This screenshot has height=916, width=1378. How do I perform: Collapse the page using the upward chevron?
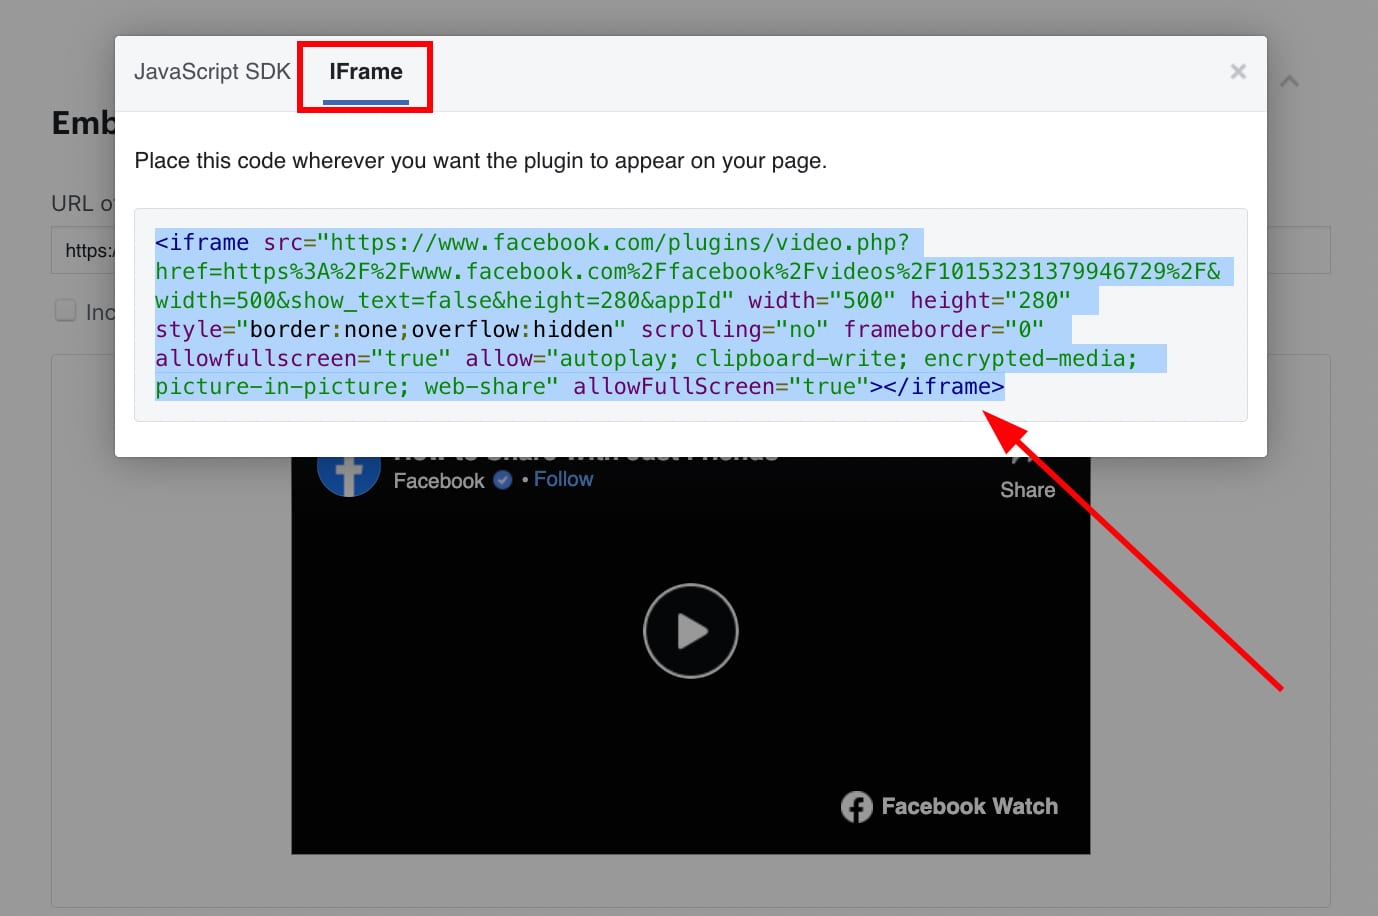coord(1289,80)
